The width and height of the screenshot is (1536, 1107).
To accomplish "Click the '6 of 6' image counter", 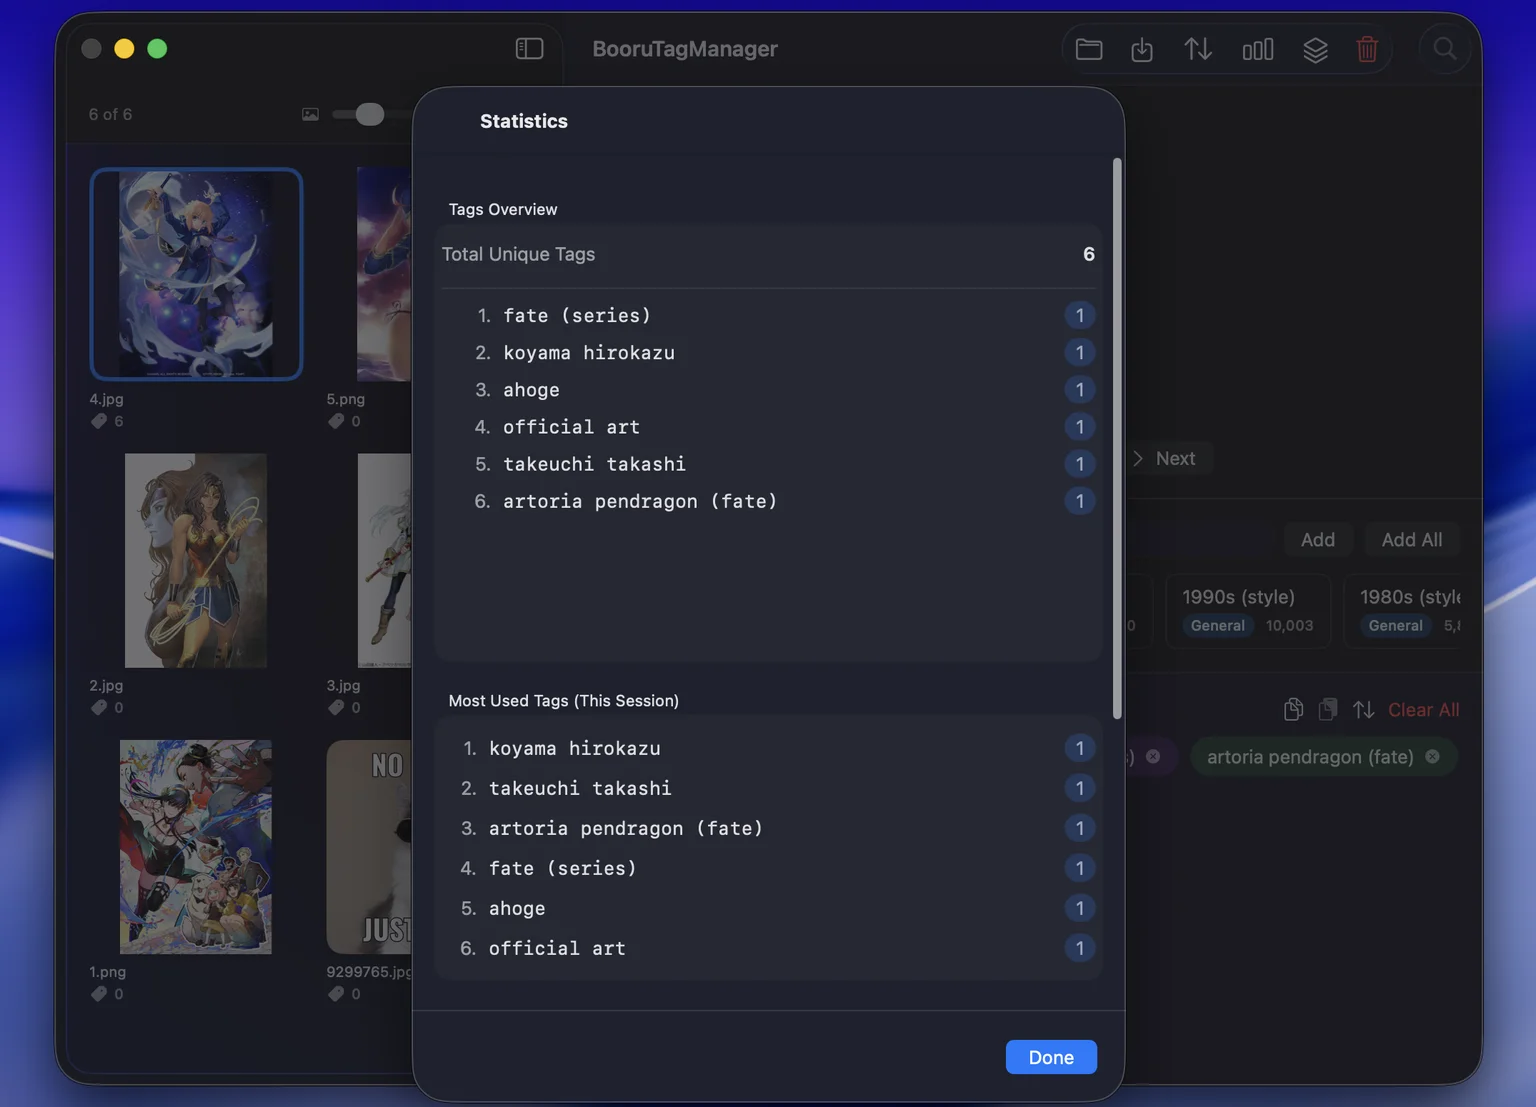I will click(x=110, y=114).
